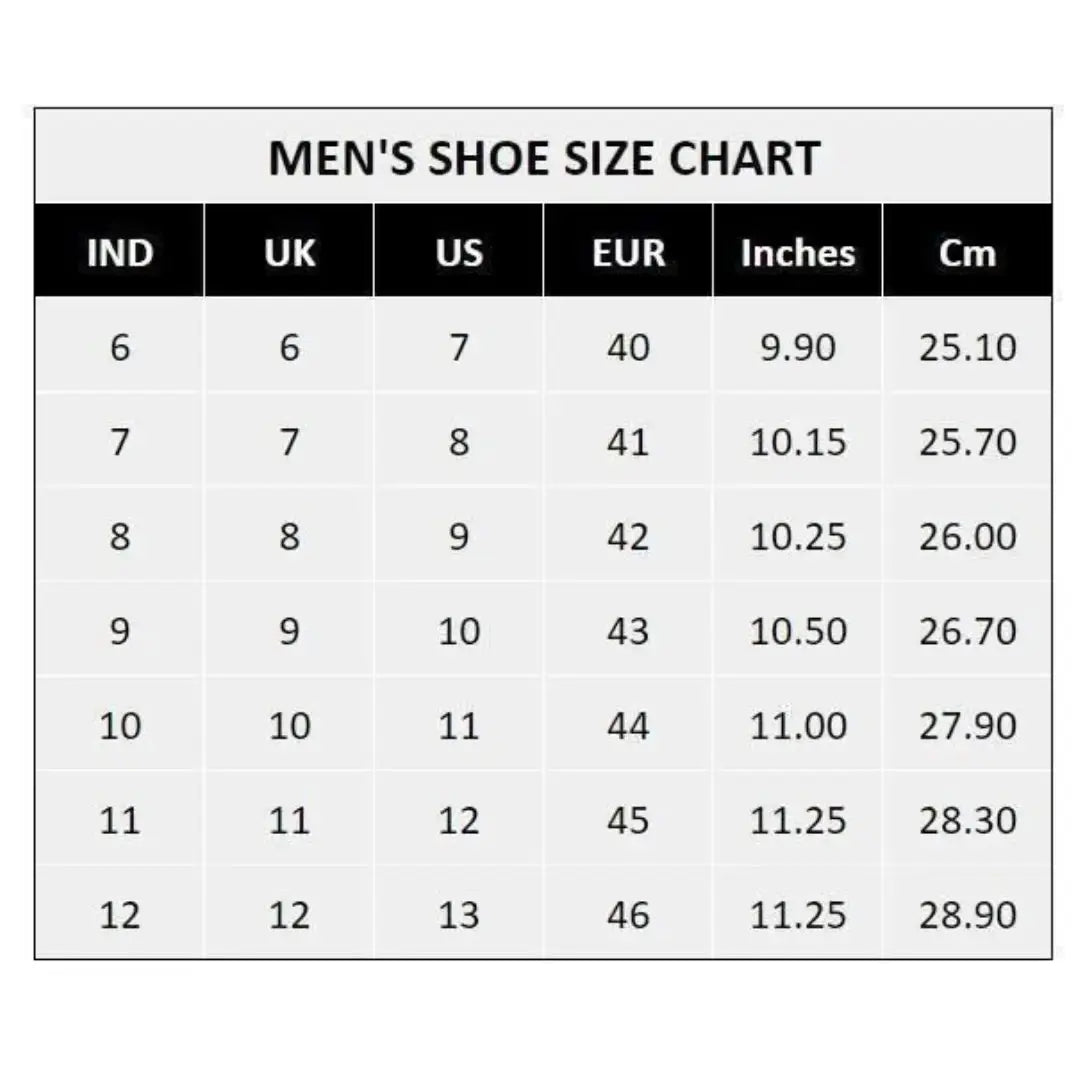Image resolution: width=1079 pixels, height=1079 pixels.
Task: Select the 28.30 cm cell
Action: click(x=967, y=820)
